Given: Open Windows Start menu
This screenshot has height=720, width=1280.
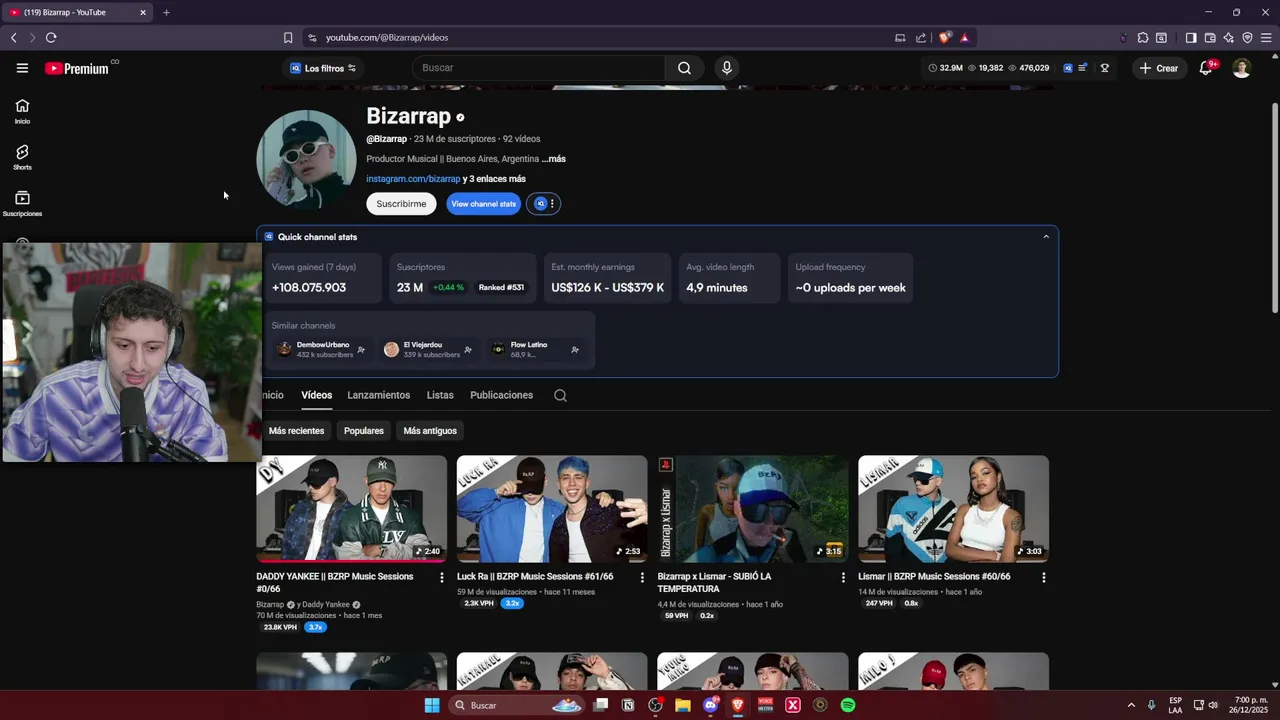Looking at the screenshot, I should [432, 705].
